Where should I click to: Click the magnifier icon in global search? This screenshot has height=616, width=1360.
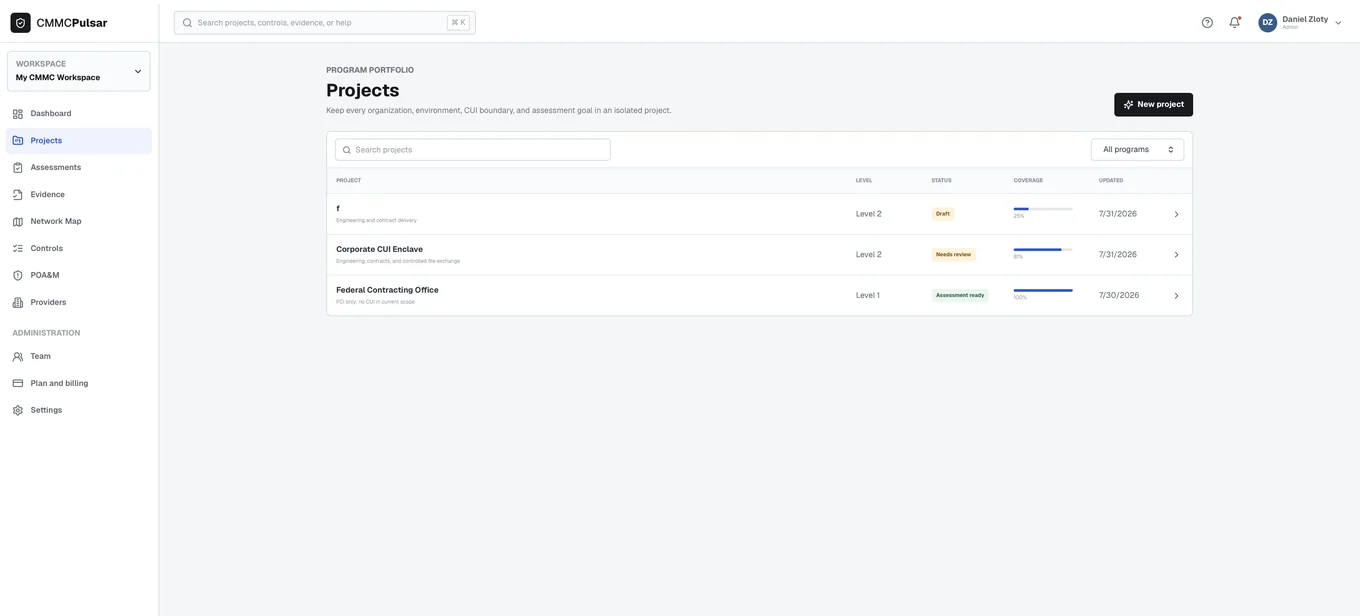[x=187, y=23]
